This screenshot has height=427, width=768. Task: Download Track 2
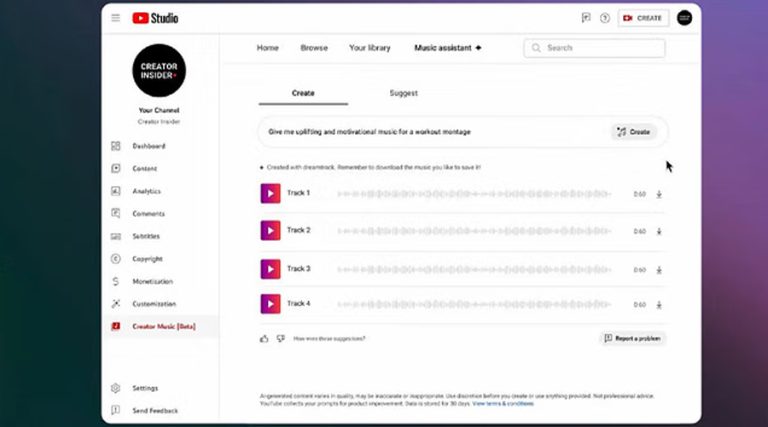pos(659,231)
